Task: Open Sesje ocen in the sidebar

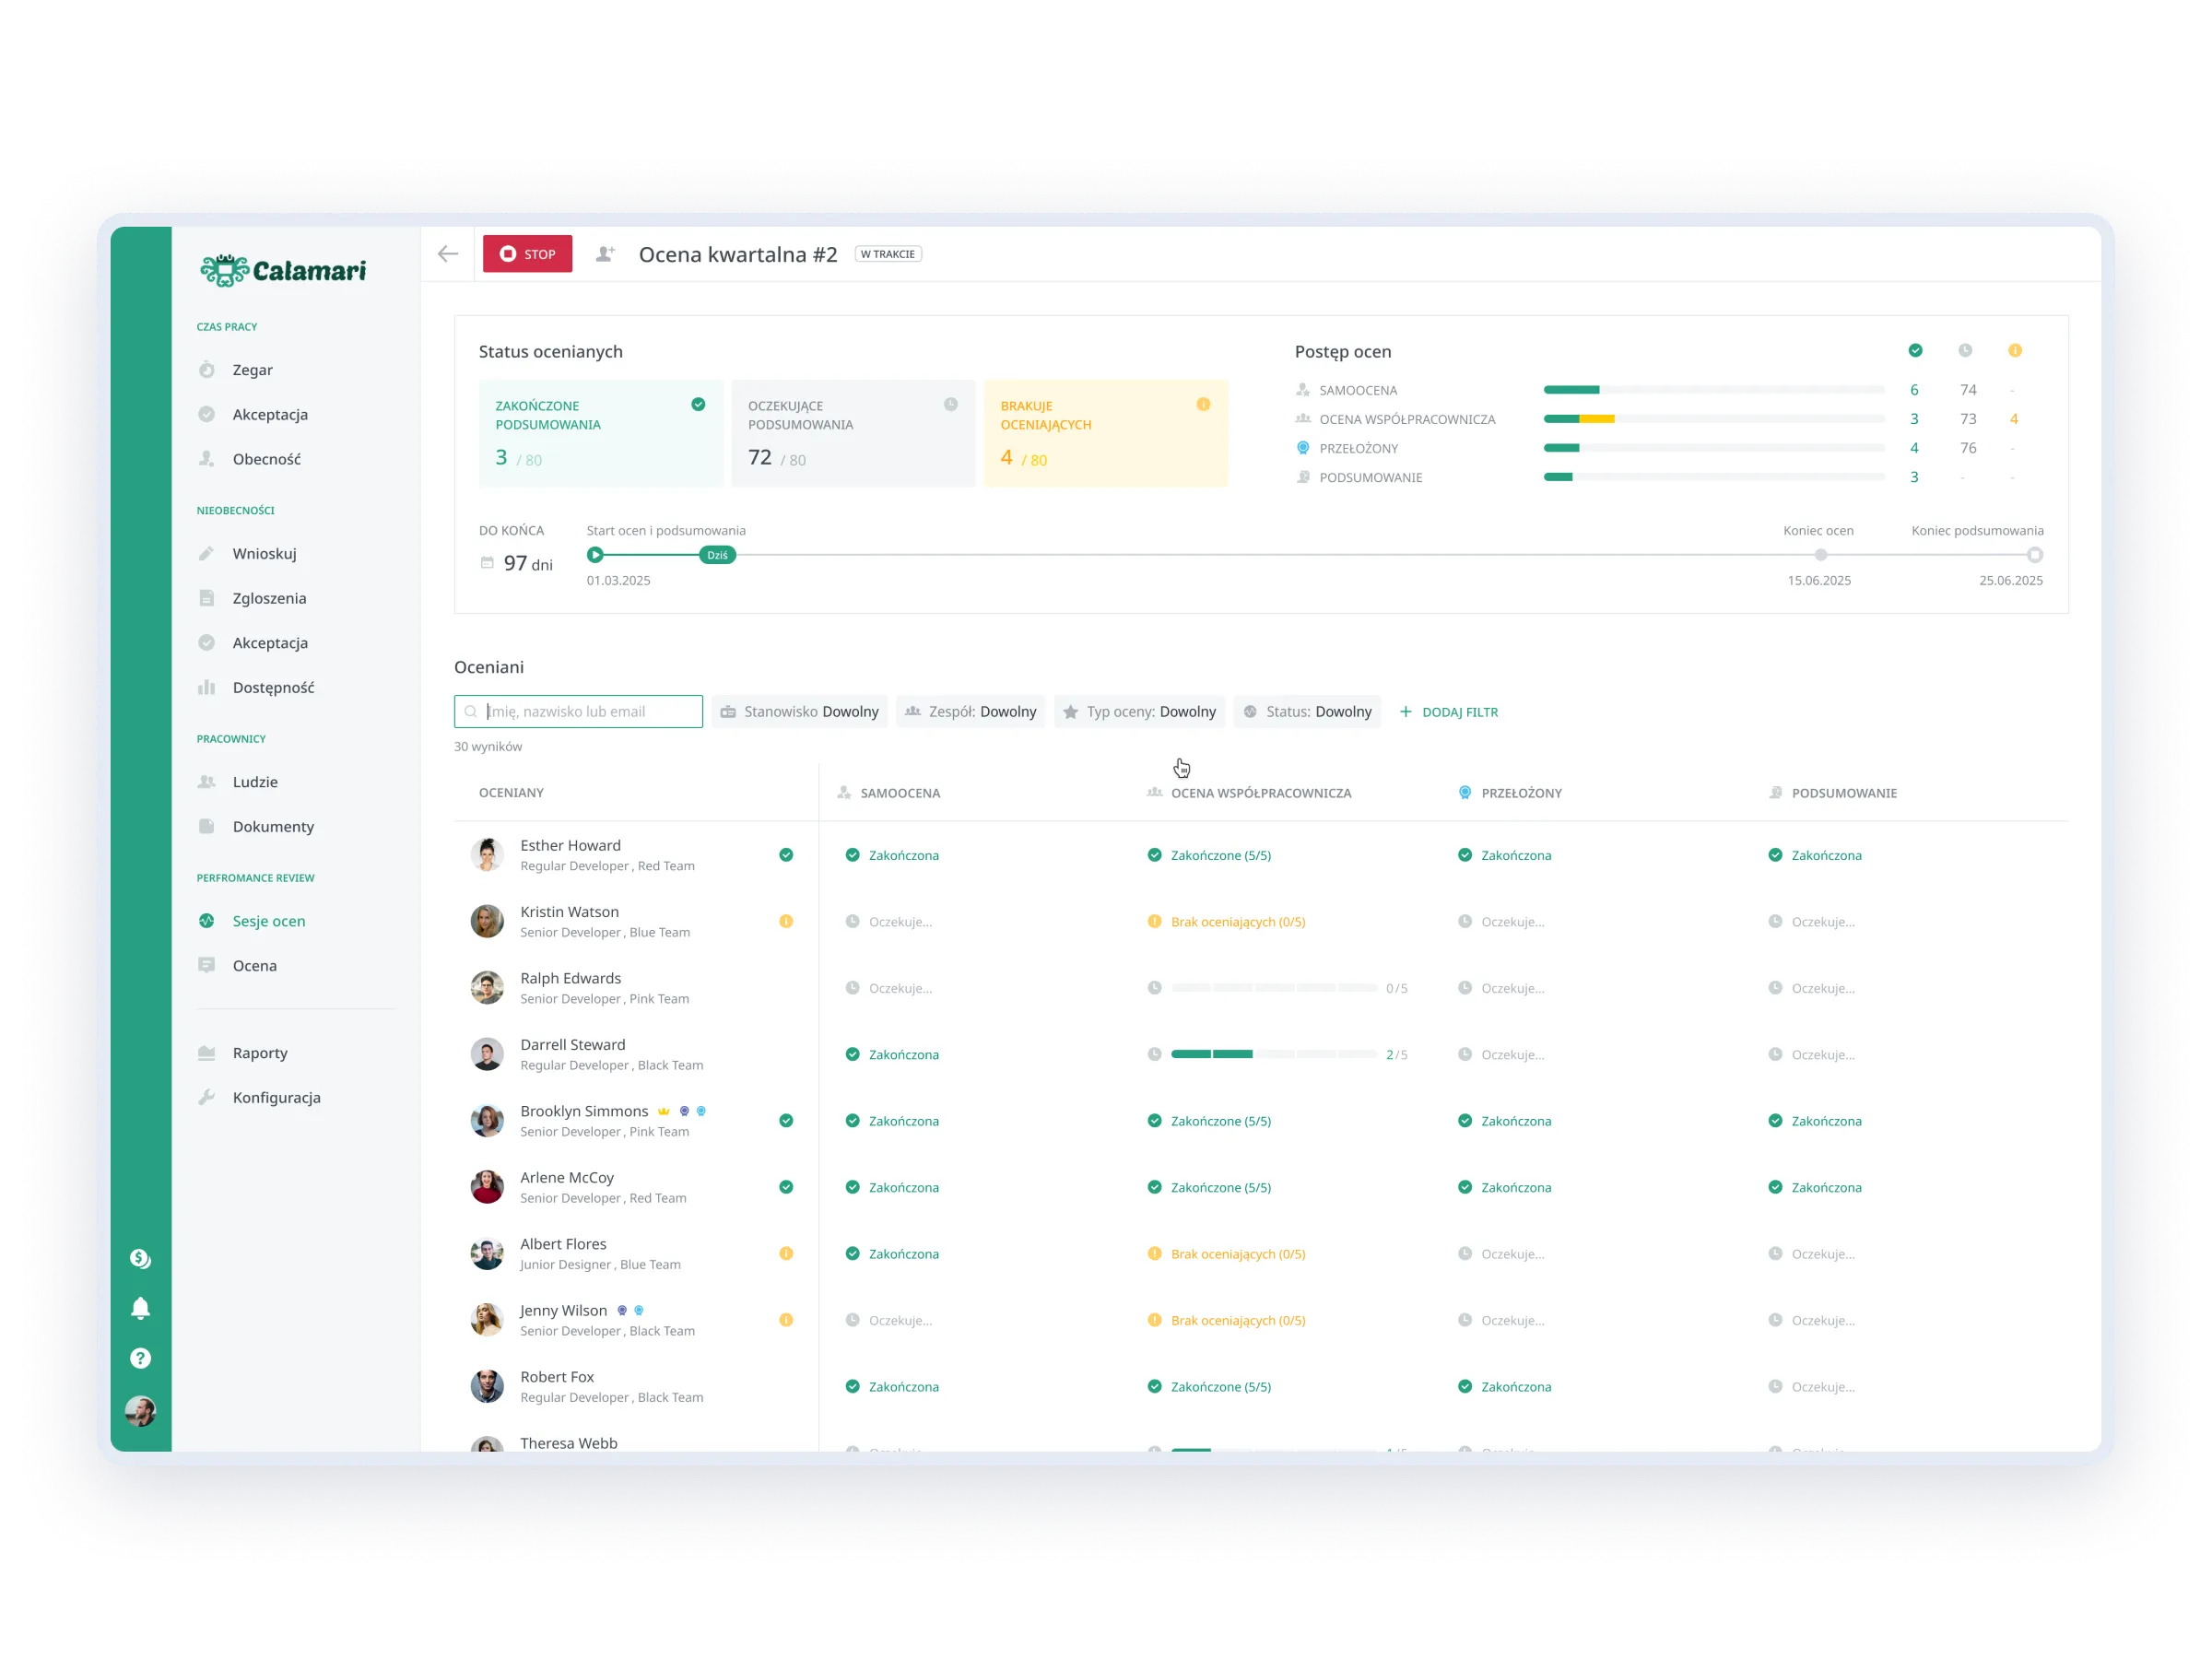Action: tap(268, 921)
